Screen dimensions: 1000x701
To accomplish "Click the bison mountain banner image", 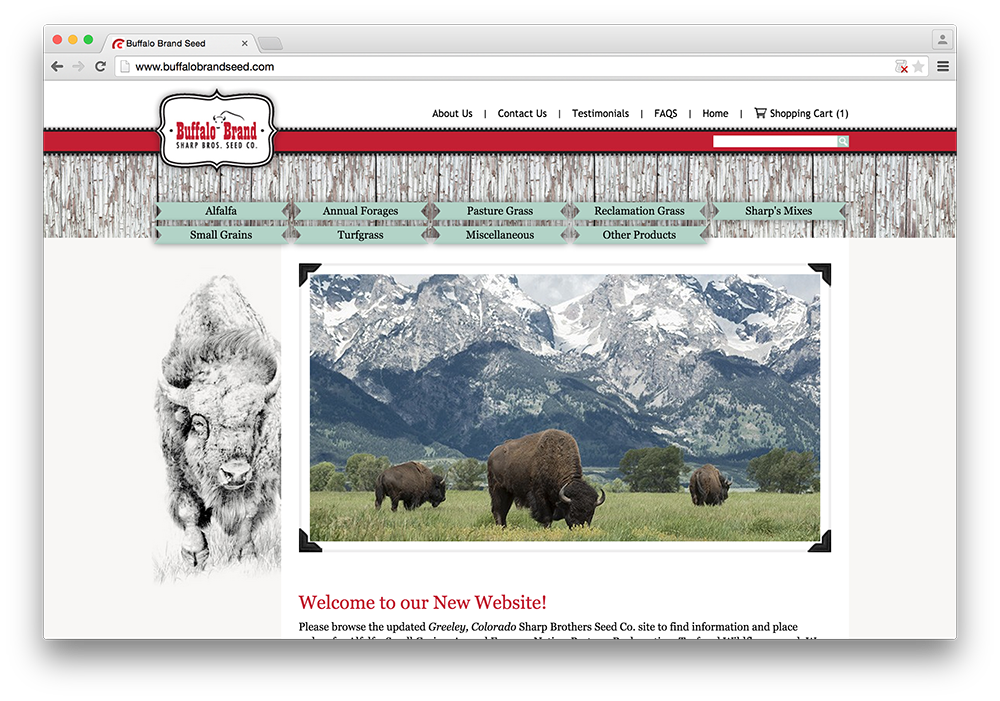I will [x=565, y=408].
